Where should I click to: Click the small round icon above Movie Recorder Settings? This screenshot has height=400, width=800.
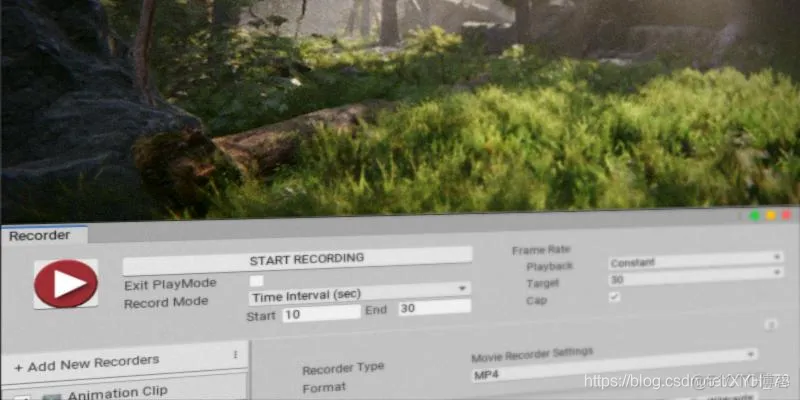click(771, 324)
